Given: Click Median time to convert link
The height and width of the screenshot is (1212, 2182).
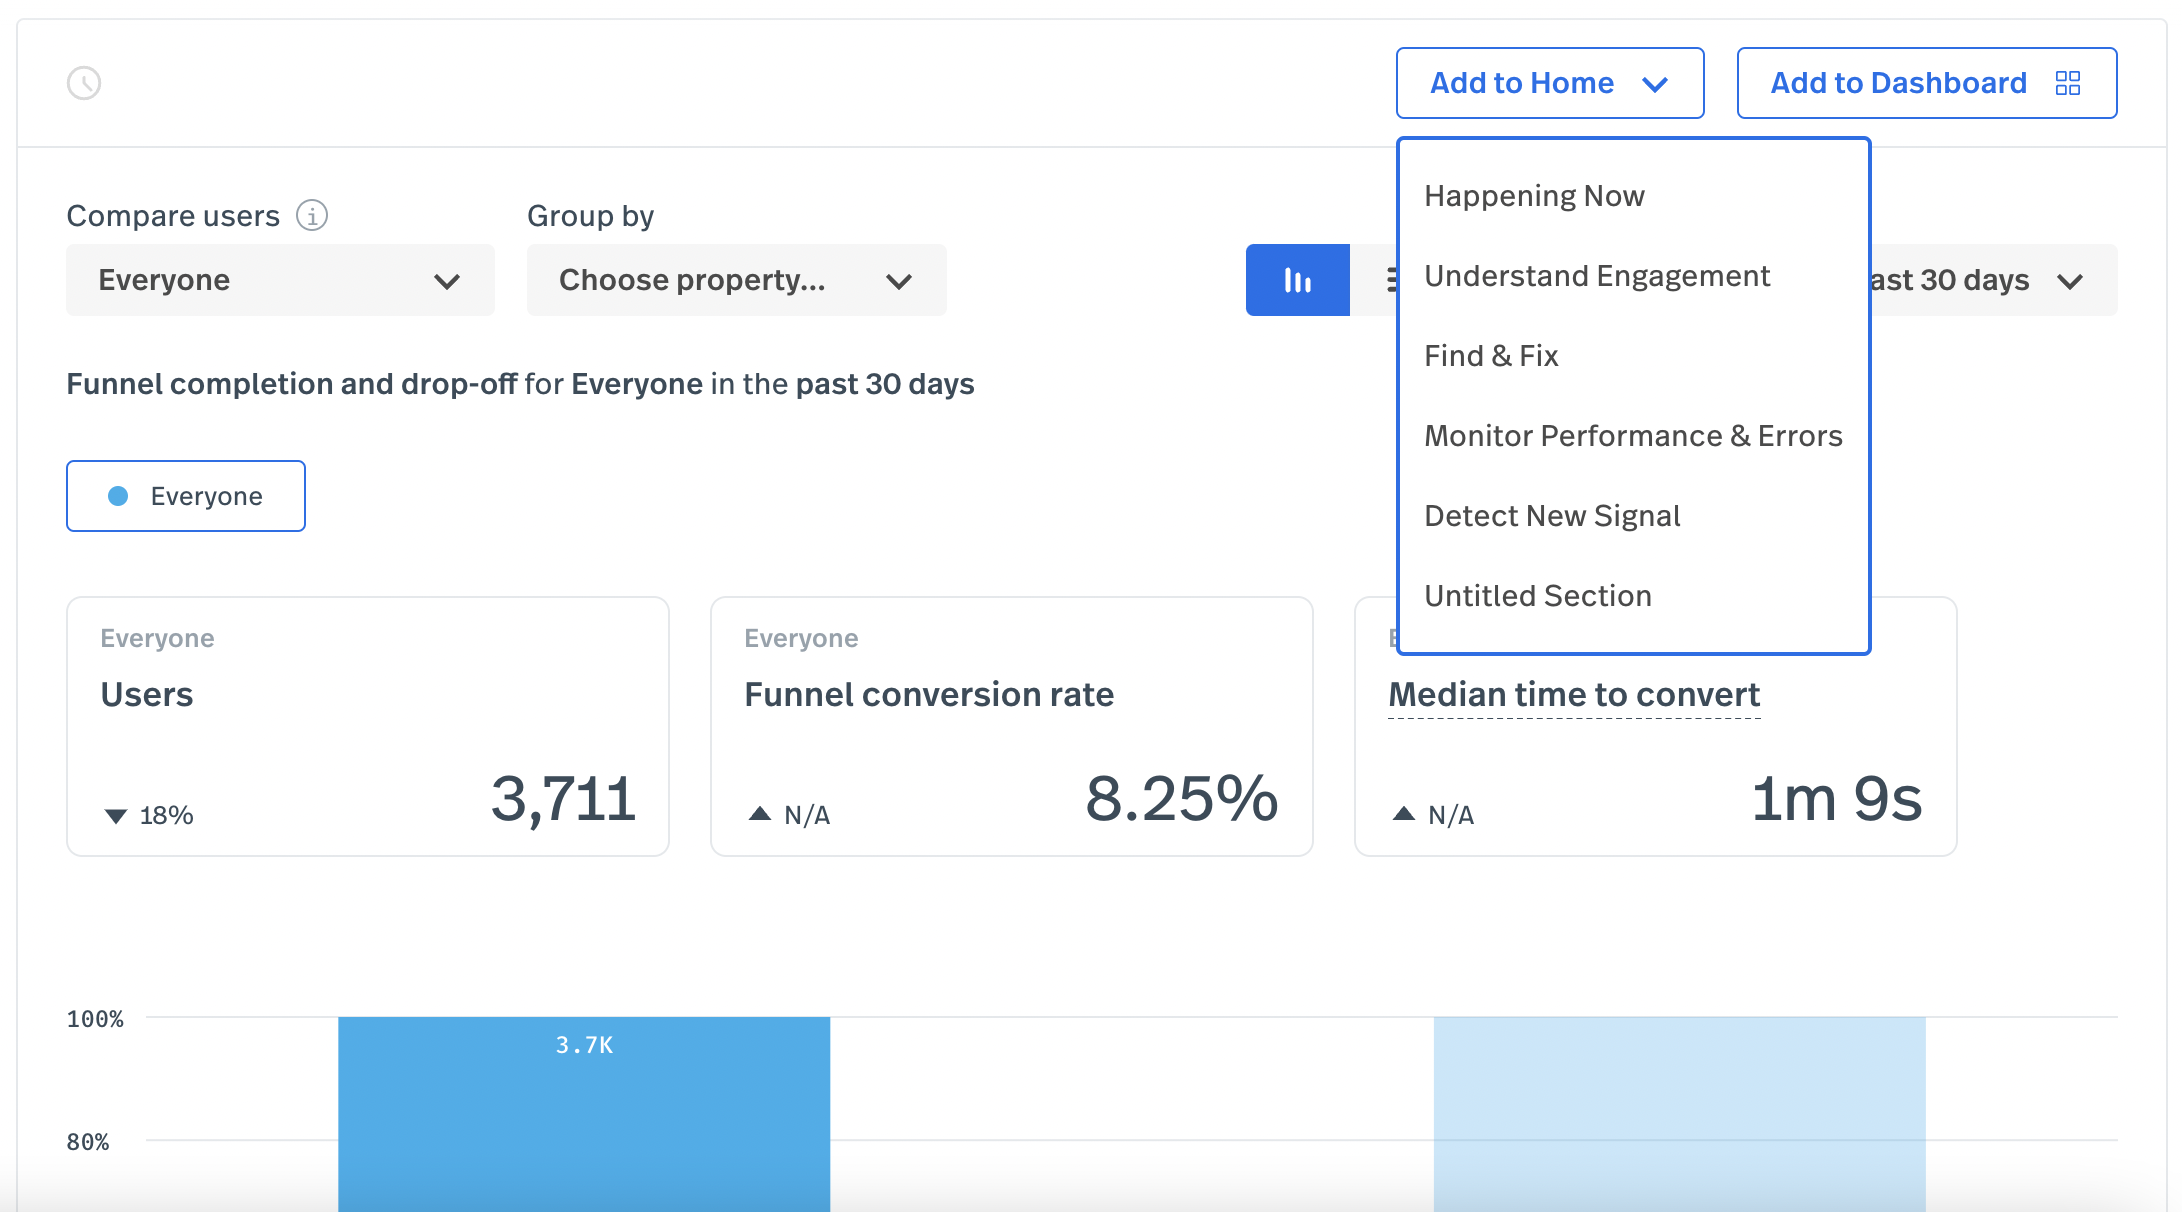Looking at the screenshot, I should tap(1574, 694).
